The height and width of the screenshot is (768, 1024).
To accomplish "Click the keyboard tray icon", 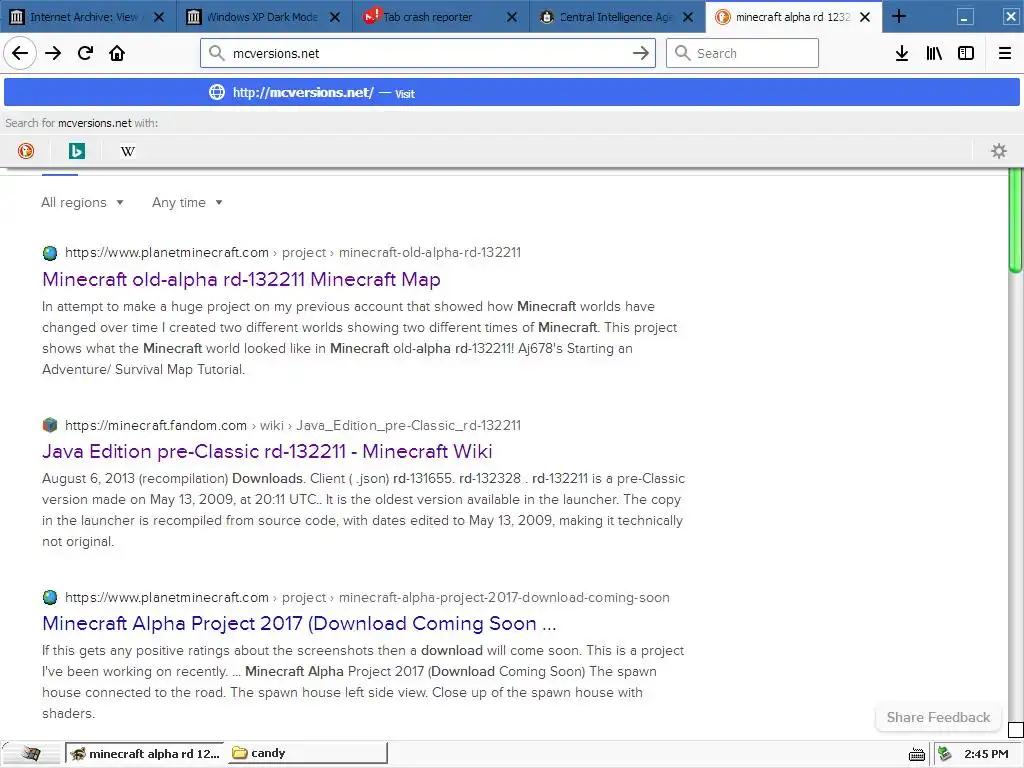I will pos(917,755).
